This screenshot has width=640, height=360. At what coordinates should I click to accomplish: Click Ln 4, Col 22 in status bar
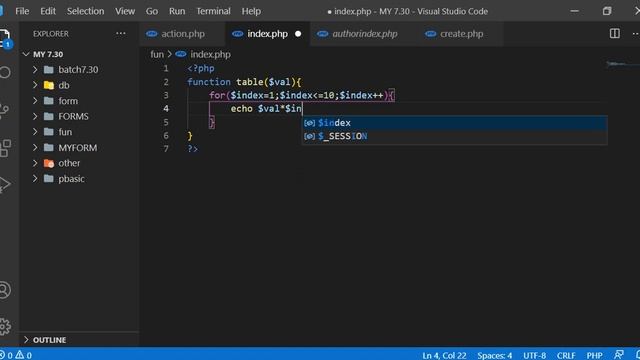point(444,355)
